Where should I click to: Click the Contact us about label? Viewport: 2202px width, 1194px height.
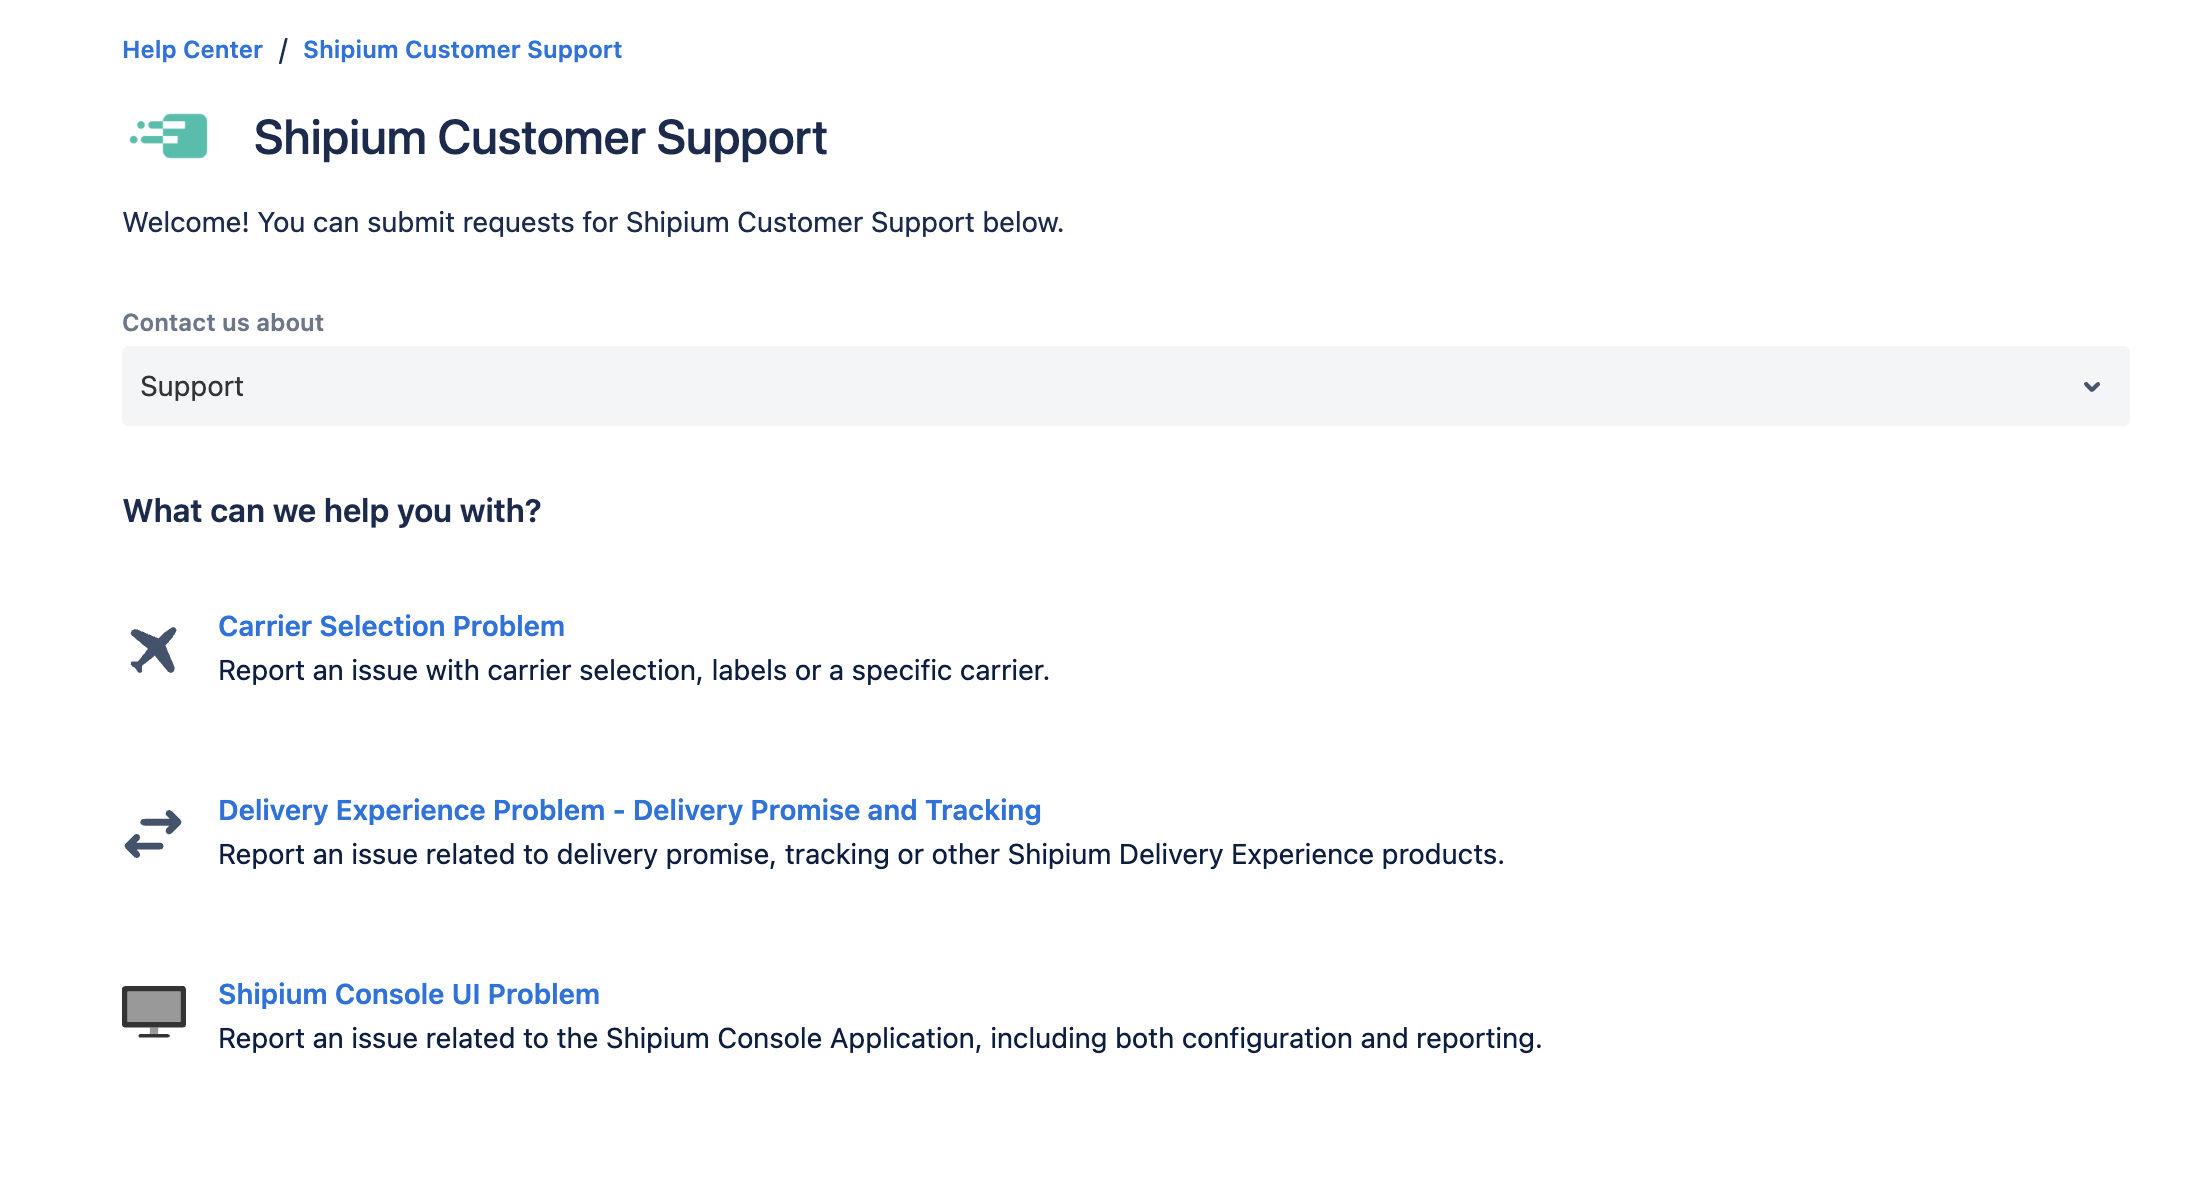(223, 323)
